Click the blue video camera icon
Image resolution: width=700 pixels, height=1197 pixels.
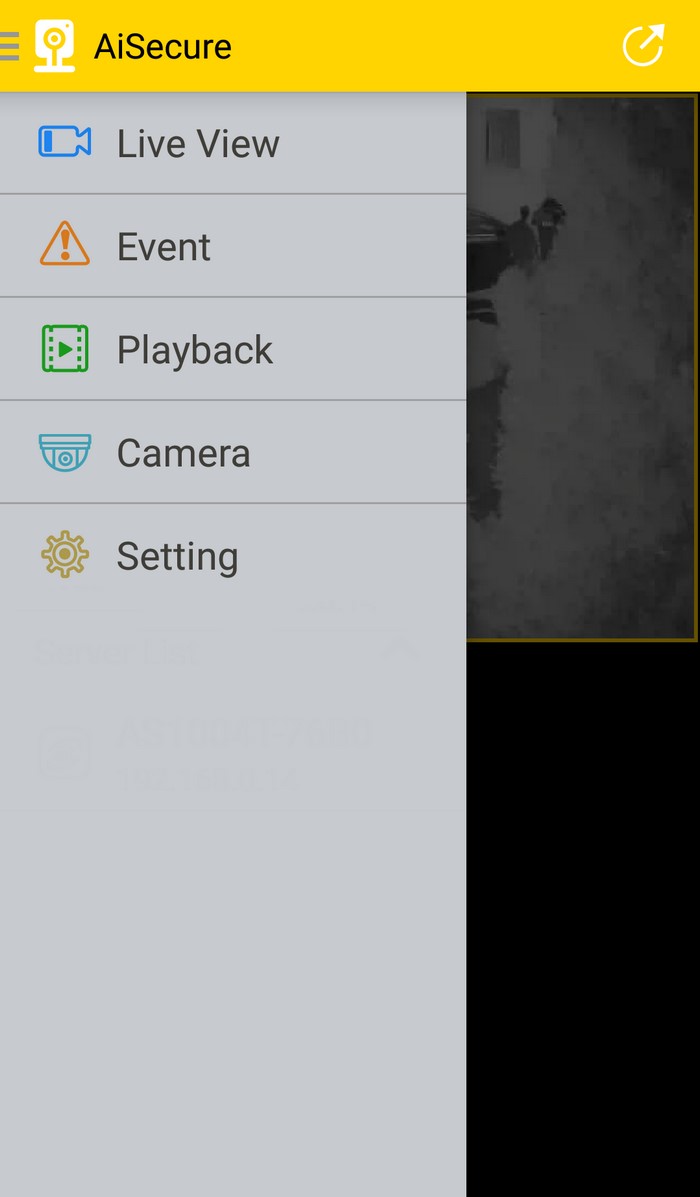tap(65, 142)
